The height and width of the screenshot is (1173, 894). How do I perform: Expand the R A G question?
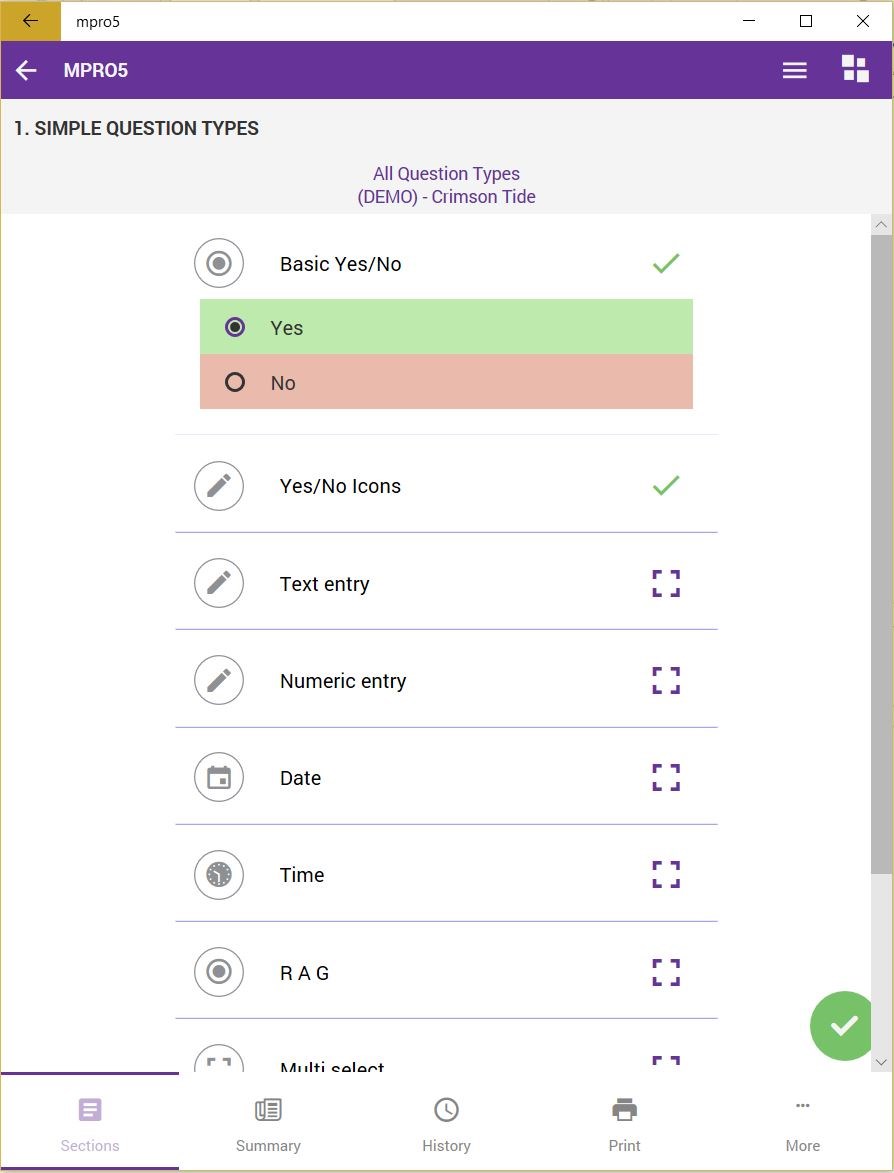coord(666,973)
